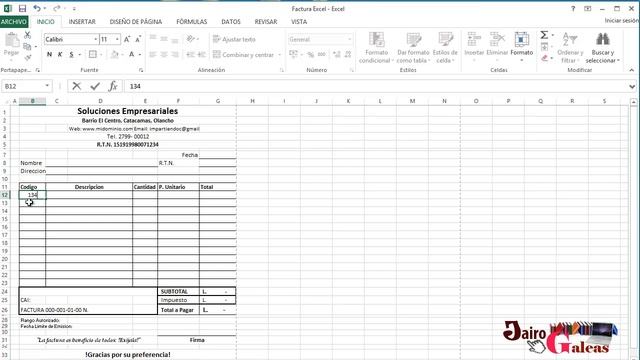Cut selection with the scissors icon
640x360 pixels.
tap(27, 35)
